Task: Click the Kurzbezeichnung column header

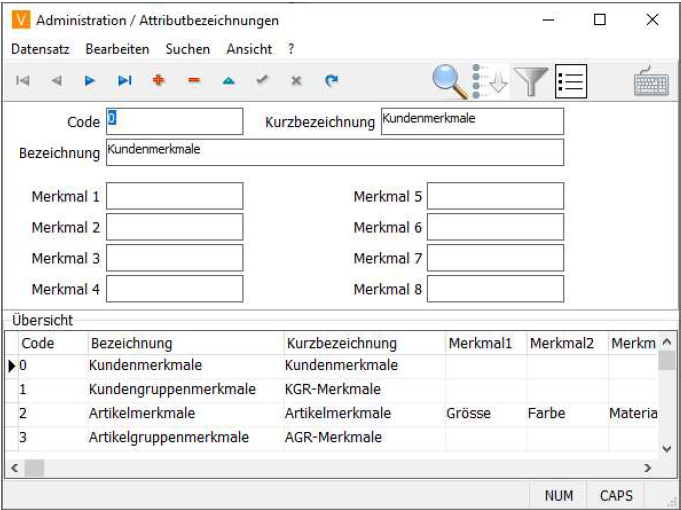Action: click(364, 343)
